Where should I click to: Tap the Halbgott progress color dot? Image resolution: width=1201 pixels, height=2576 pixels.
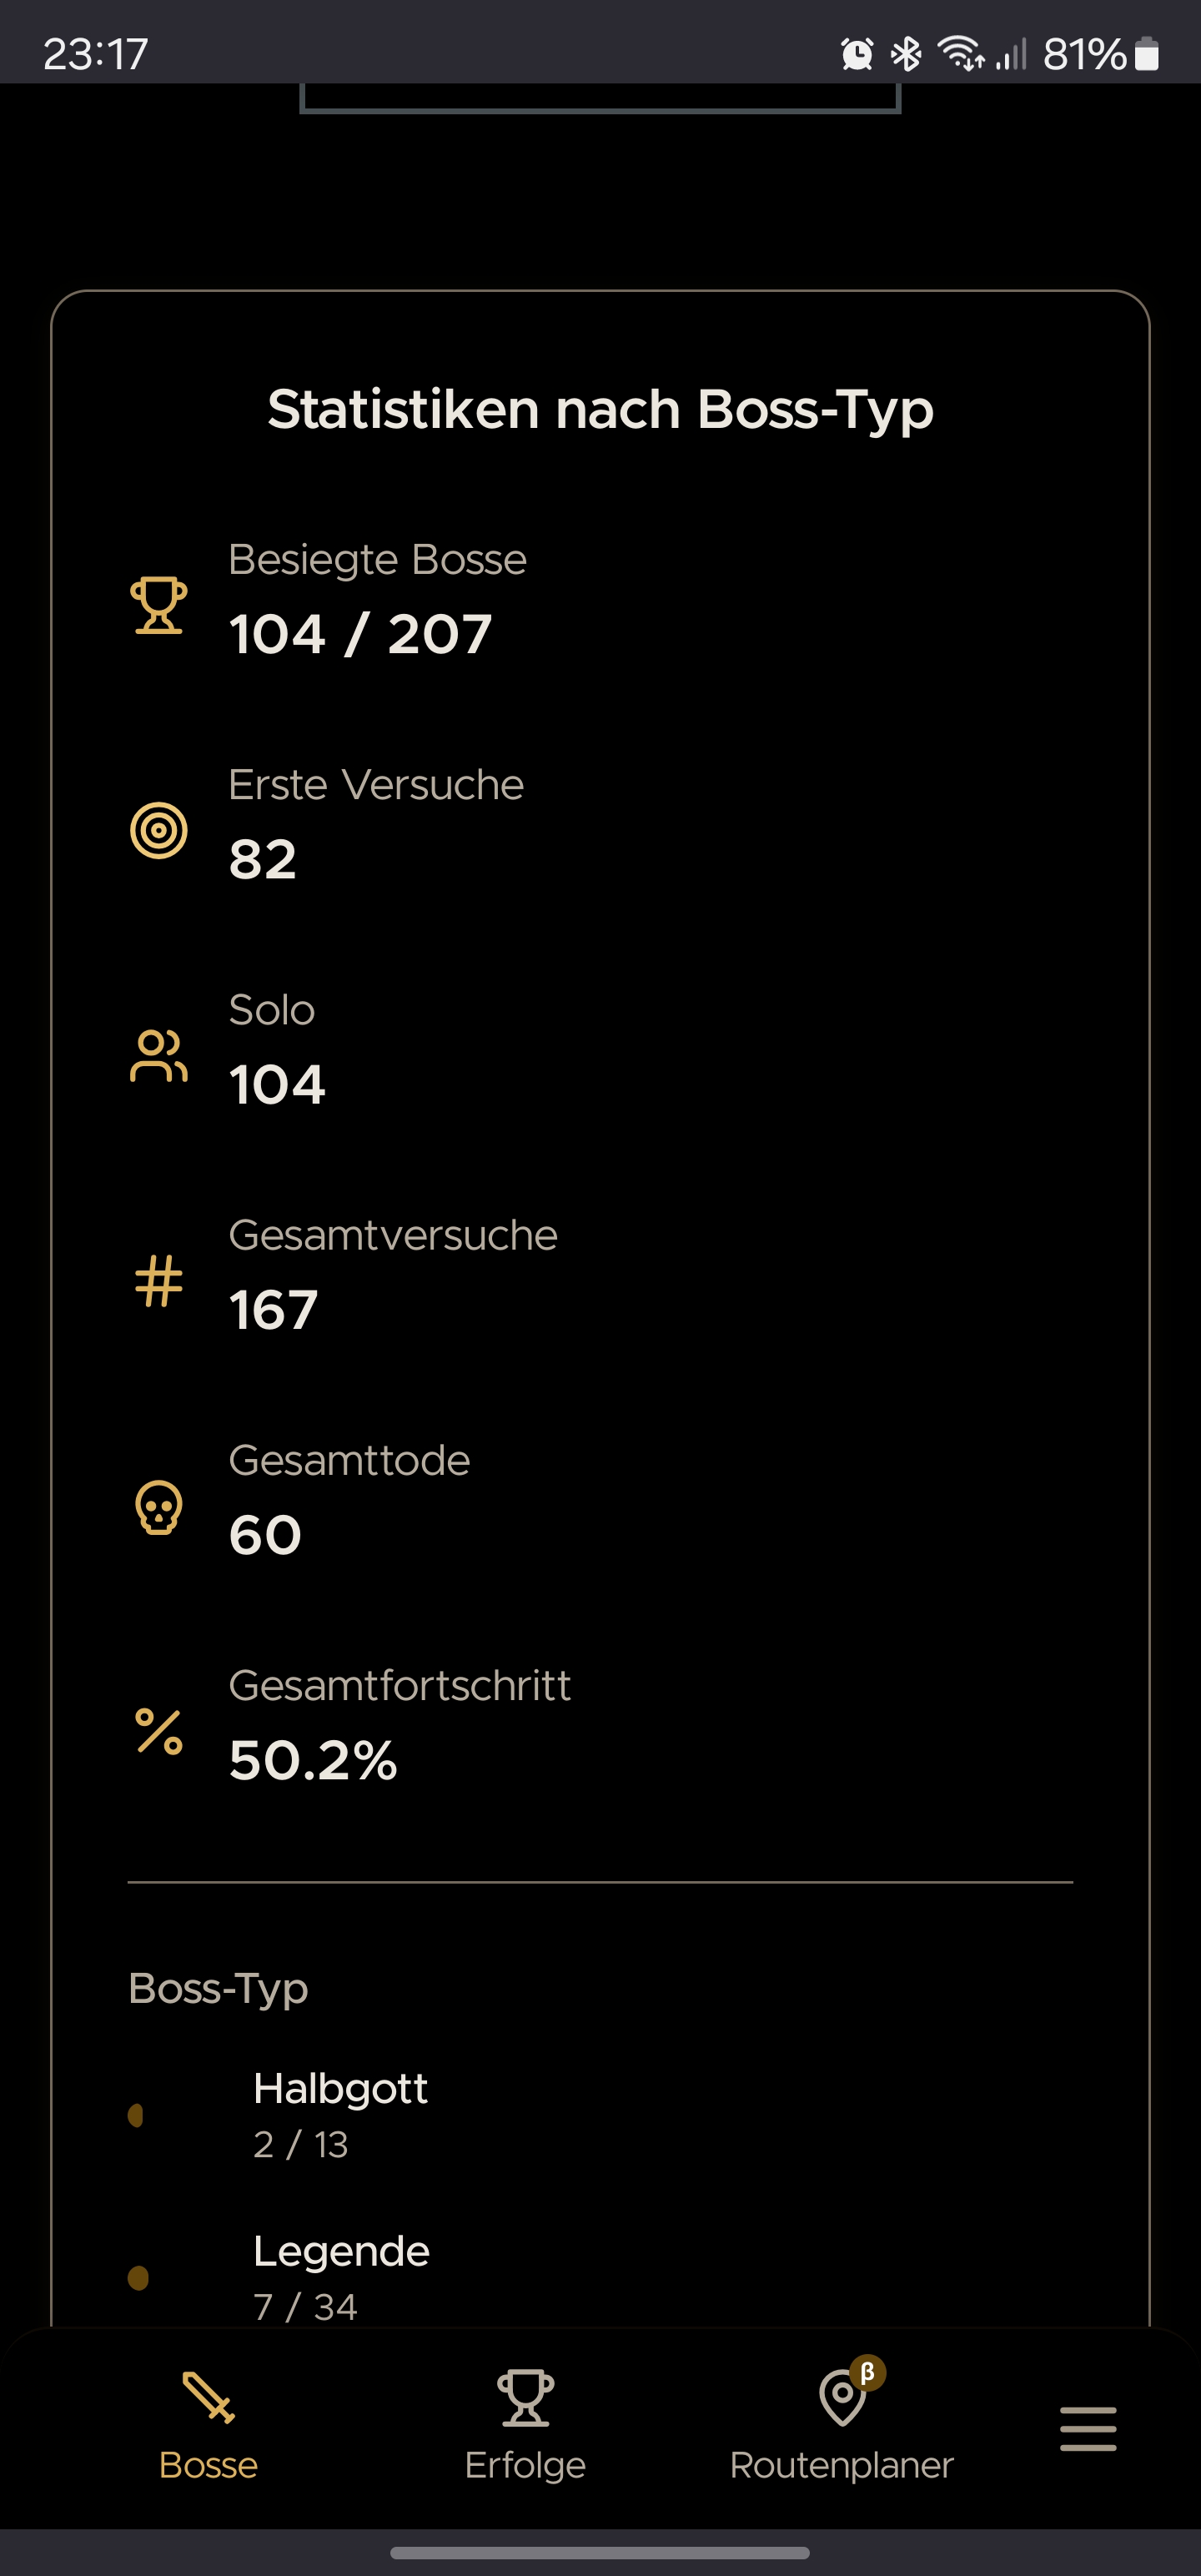(136, 2115)
